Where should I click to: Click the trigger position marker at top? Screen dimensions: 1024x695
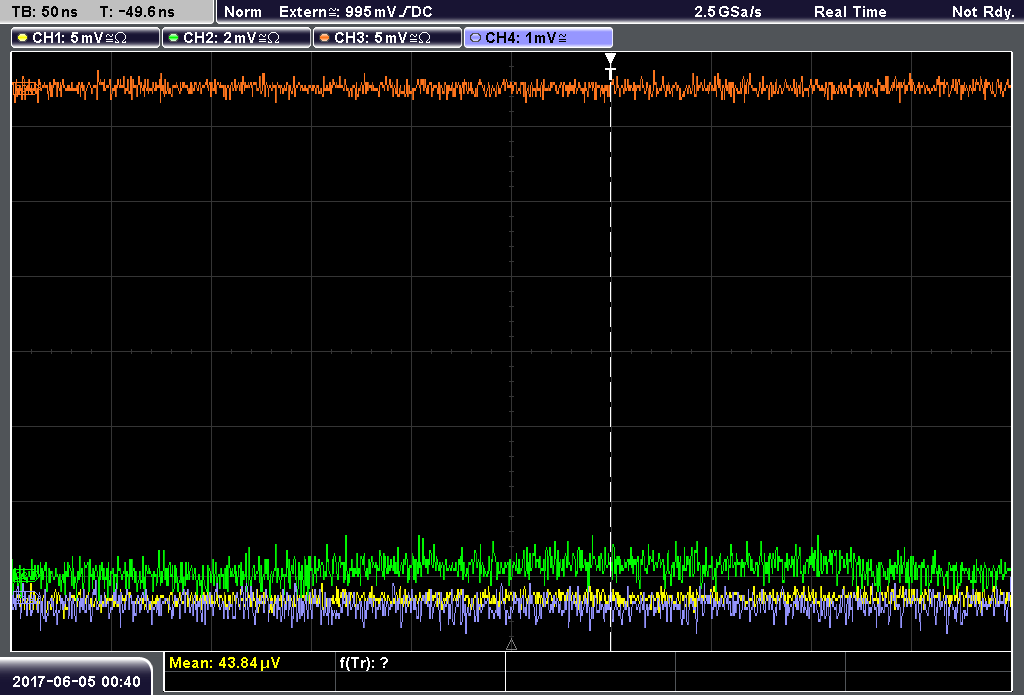(x=610, y=65)
